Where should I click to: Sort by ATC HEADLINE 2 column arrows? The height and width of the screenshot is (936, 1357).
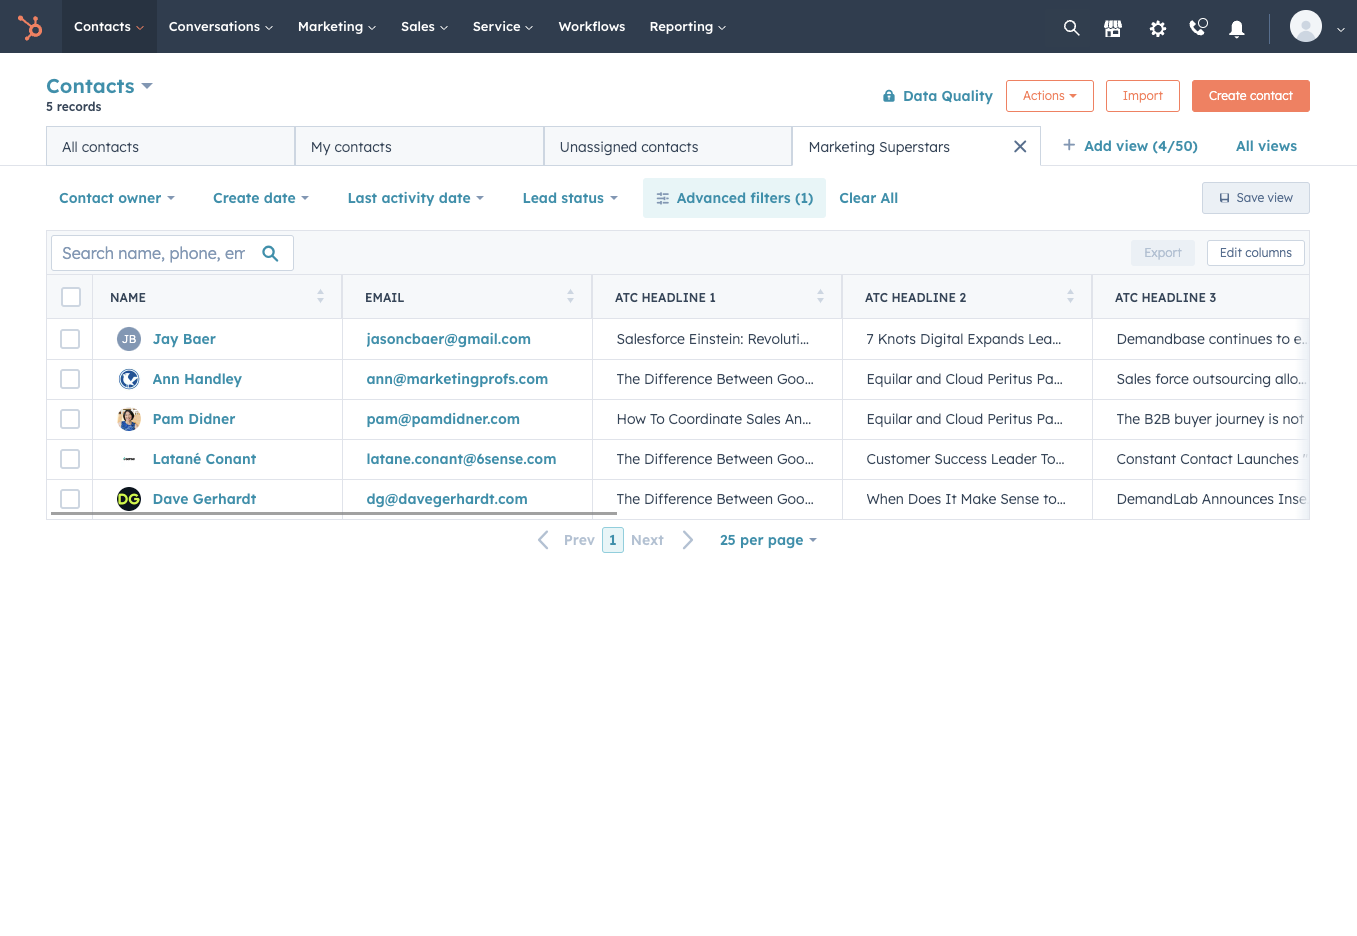[x=1070, y=296]
